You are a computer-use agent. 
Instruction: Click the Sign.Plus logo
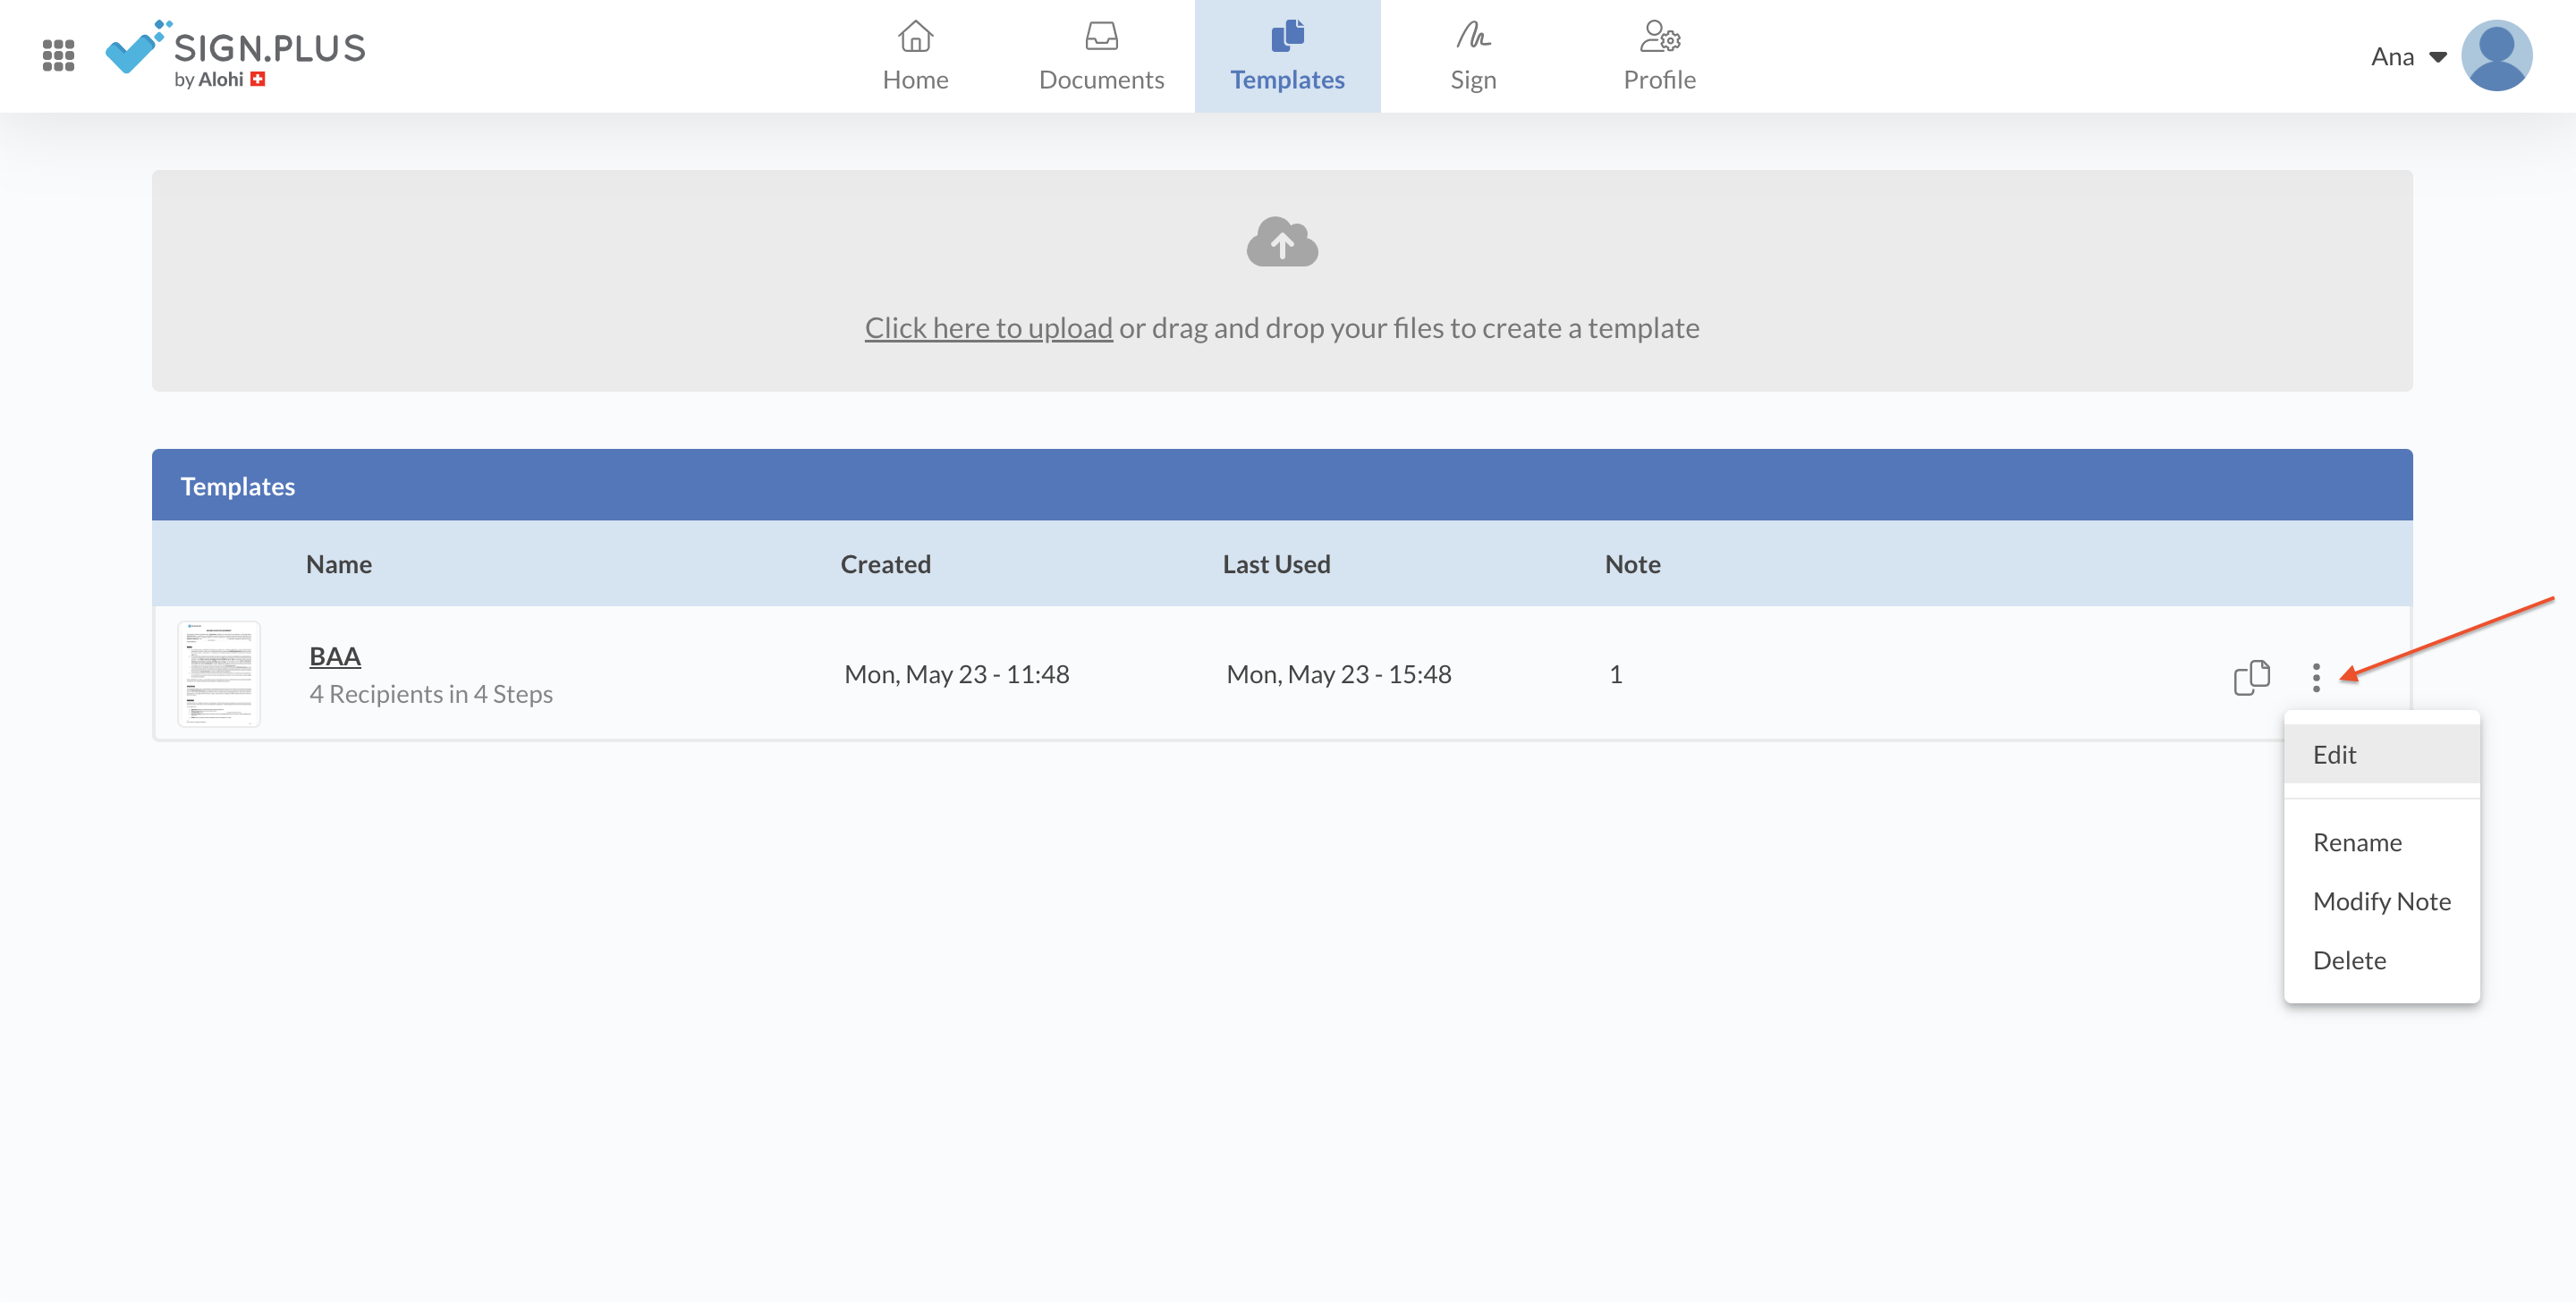pyautogui.click(x=237, y=55)
